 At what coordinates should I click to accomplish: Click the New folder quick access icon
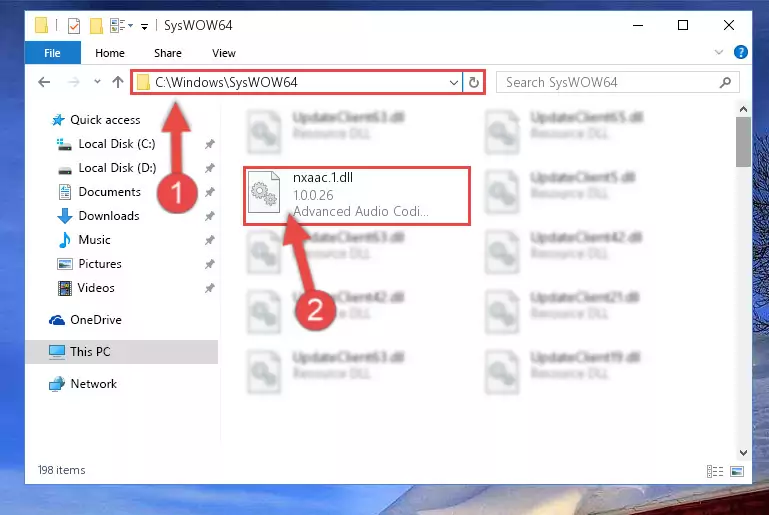tap(96, 26)
